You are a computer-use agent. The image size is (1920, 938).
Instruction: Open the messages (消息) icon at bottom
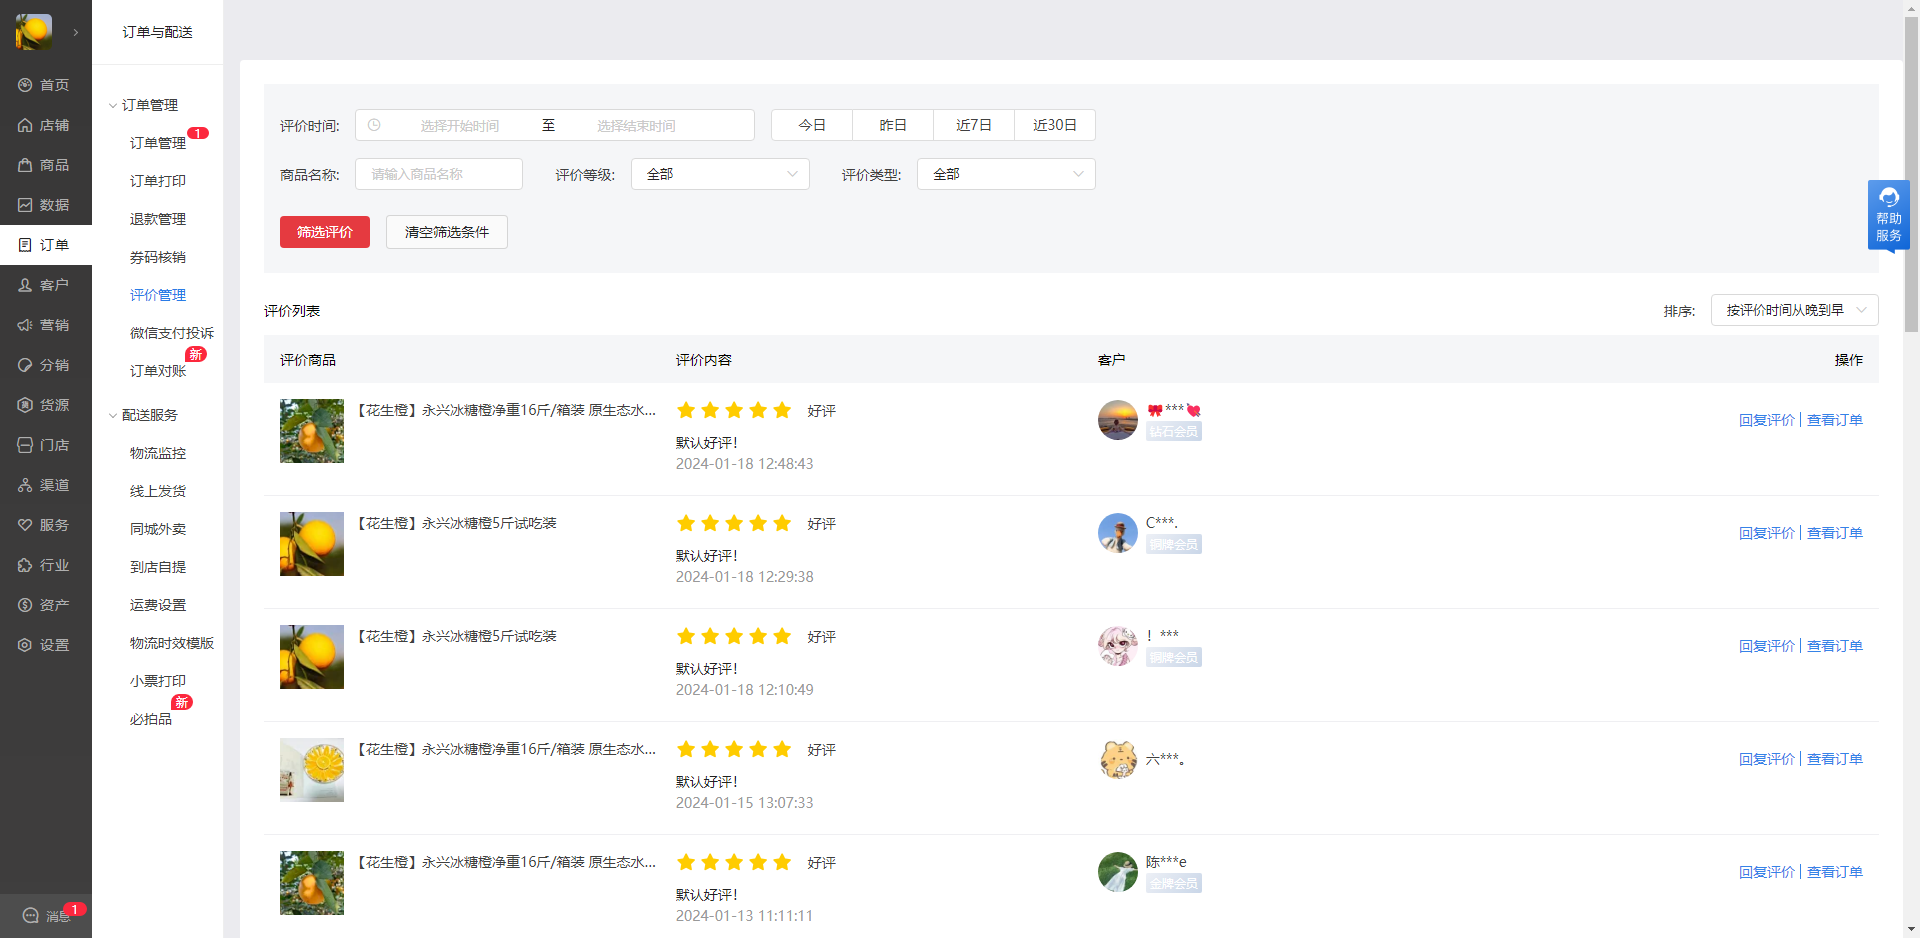pos(31,915)
